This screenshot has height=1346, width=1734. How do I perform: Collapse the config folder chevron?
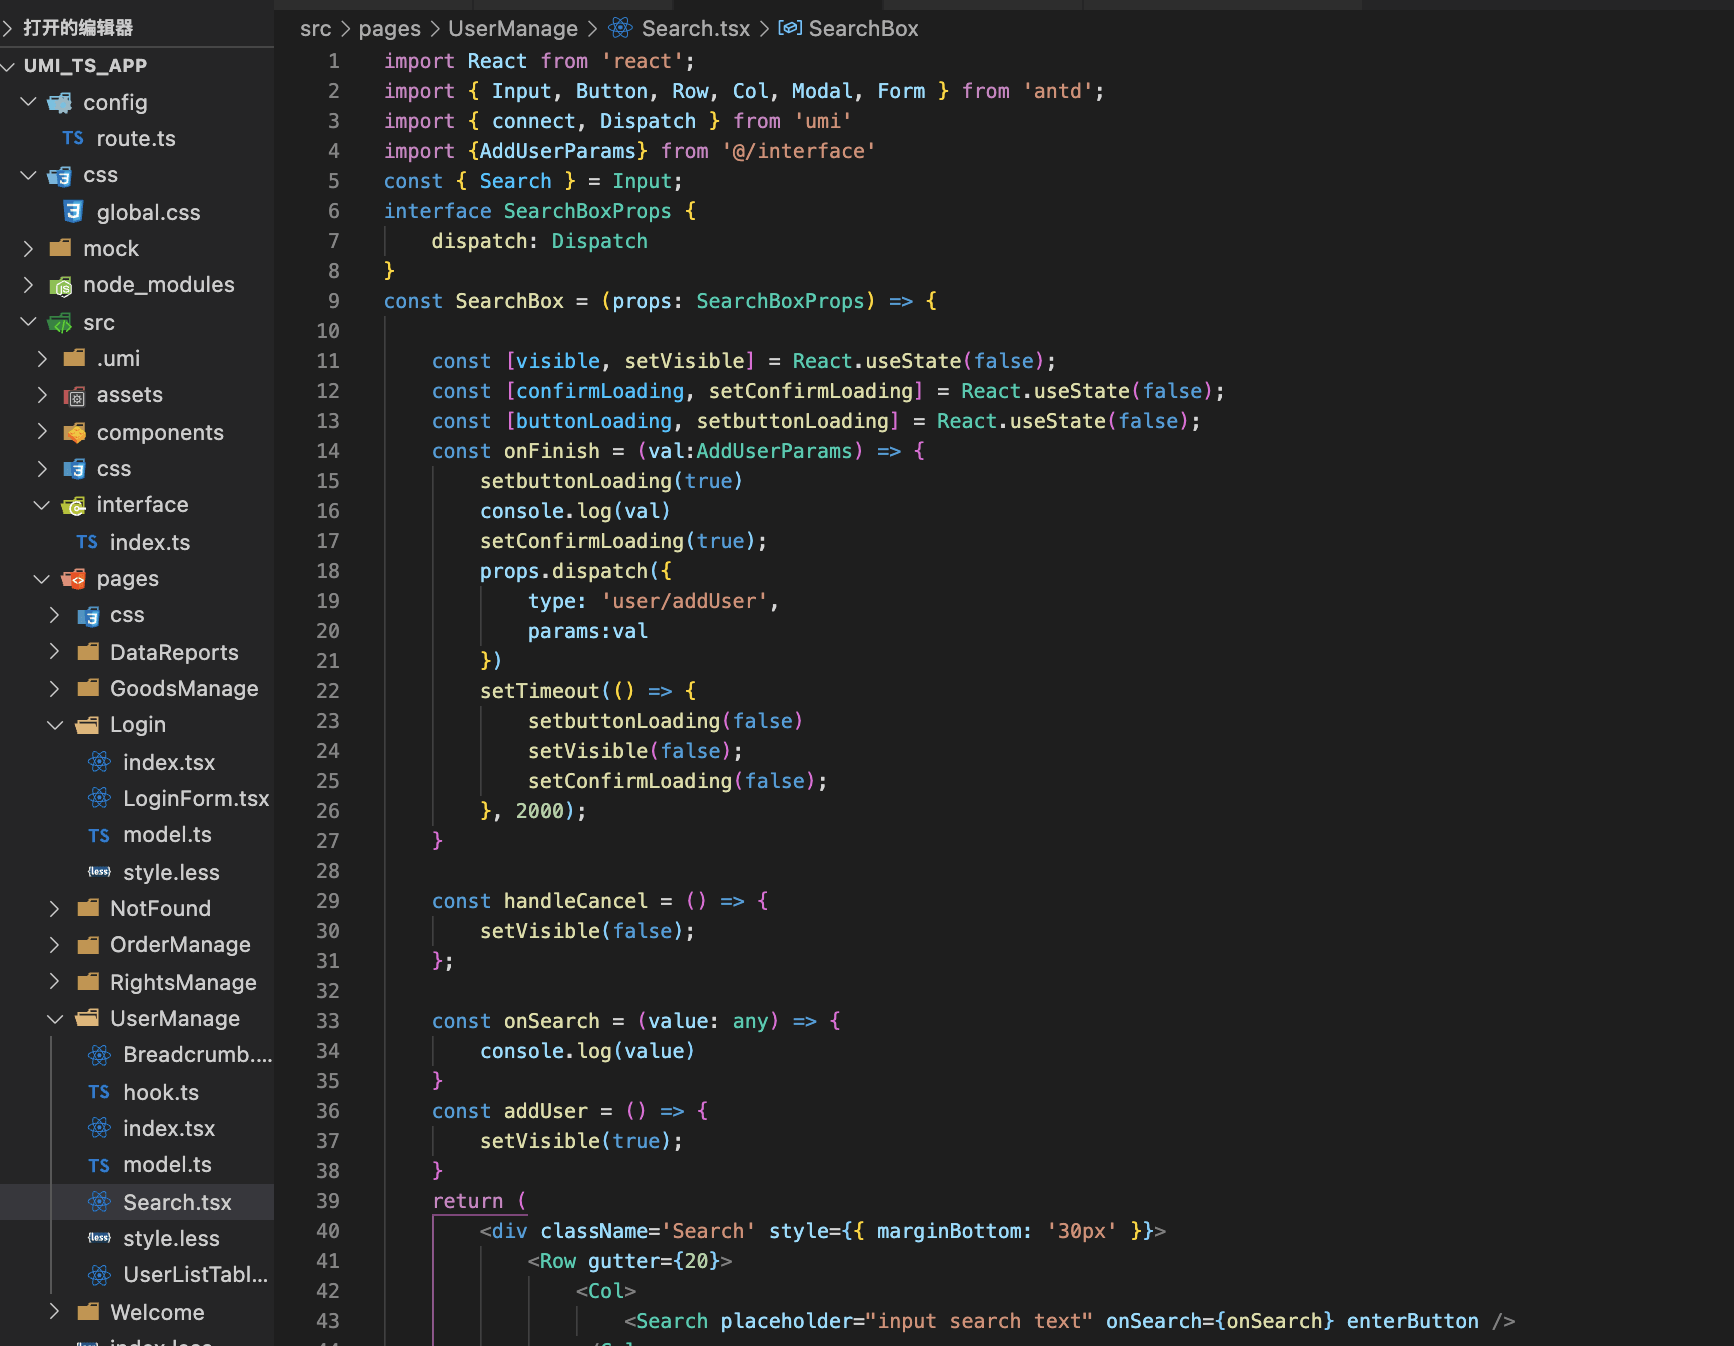click(28, 102)
